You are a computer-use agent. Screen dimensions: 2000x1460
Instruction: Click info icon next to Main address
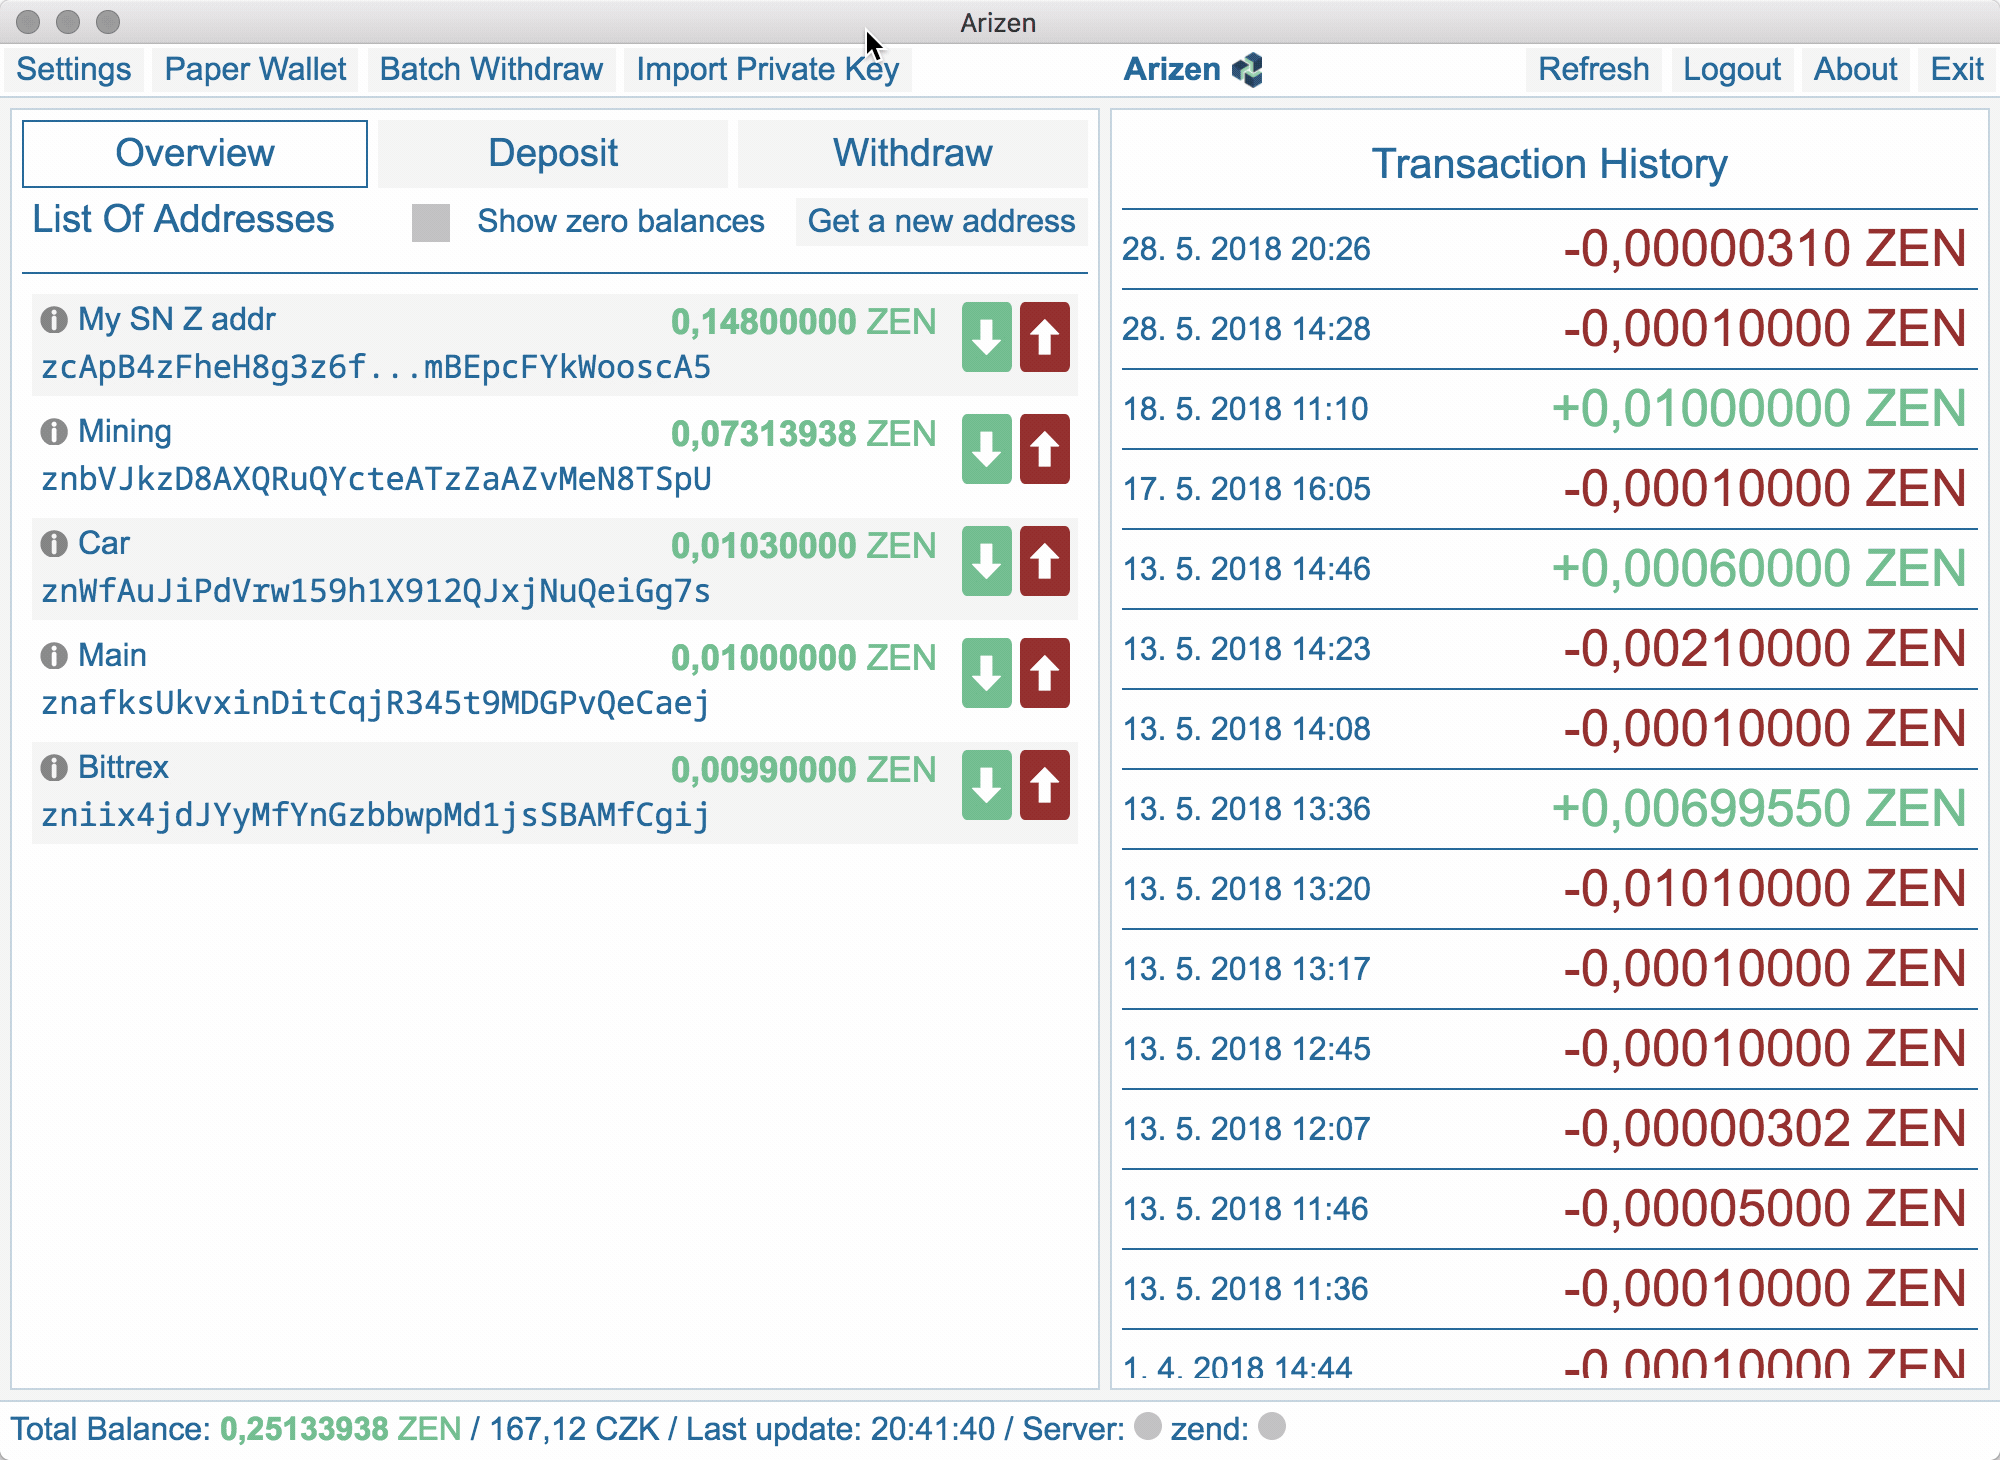point(53,656)
